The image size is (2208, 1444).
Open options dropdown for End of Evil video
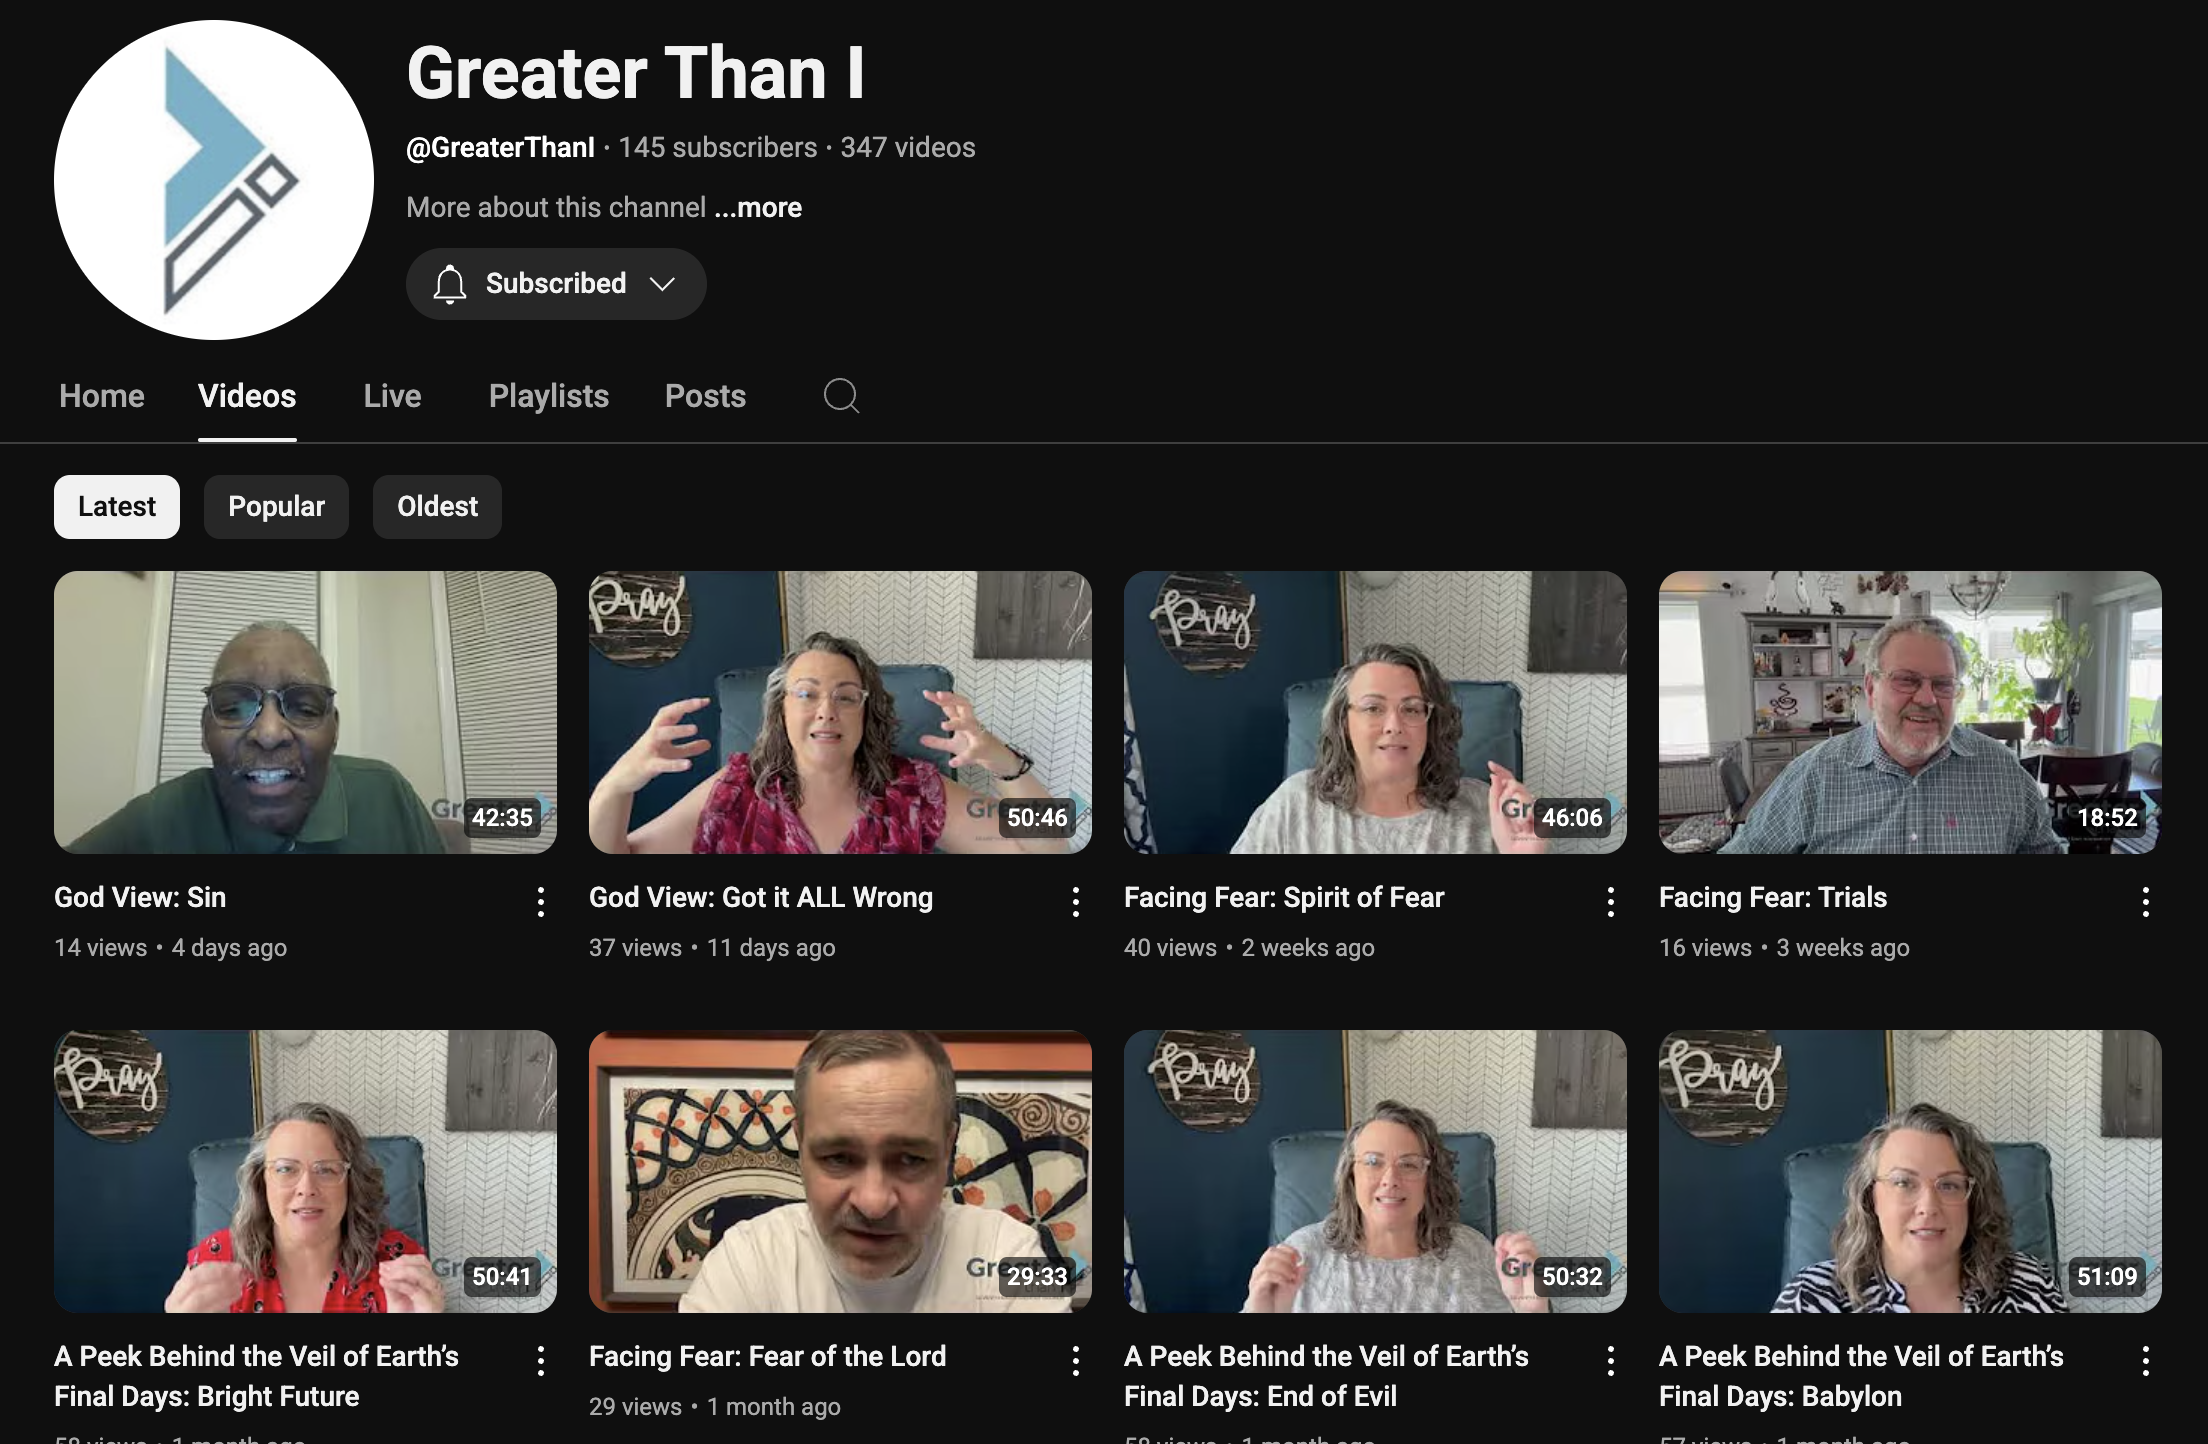tap(1610, 1361)
